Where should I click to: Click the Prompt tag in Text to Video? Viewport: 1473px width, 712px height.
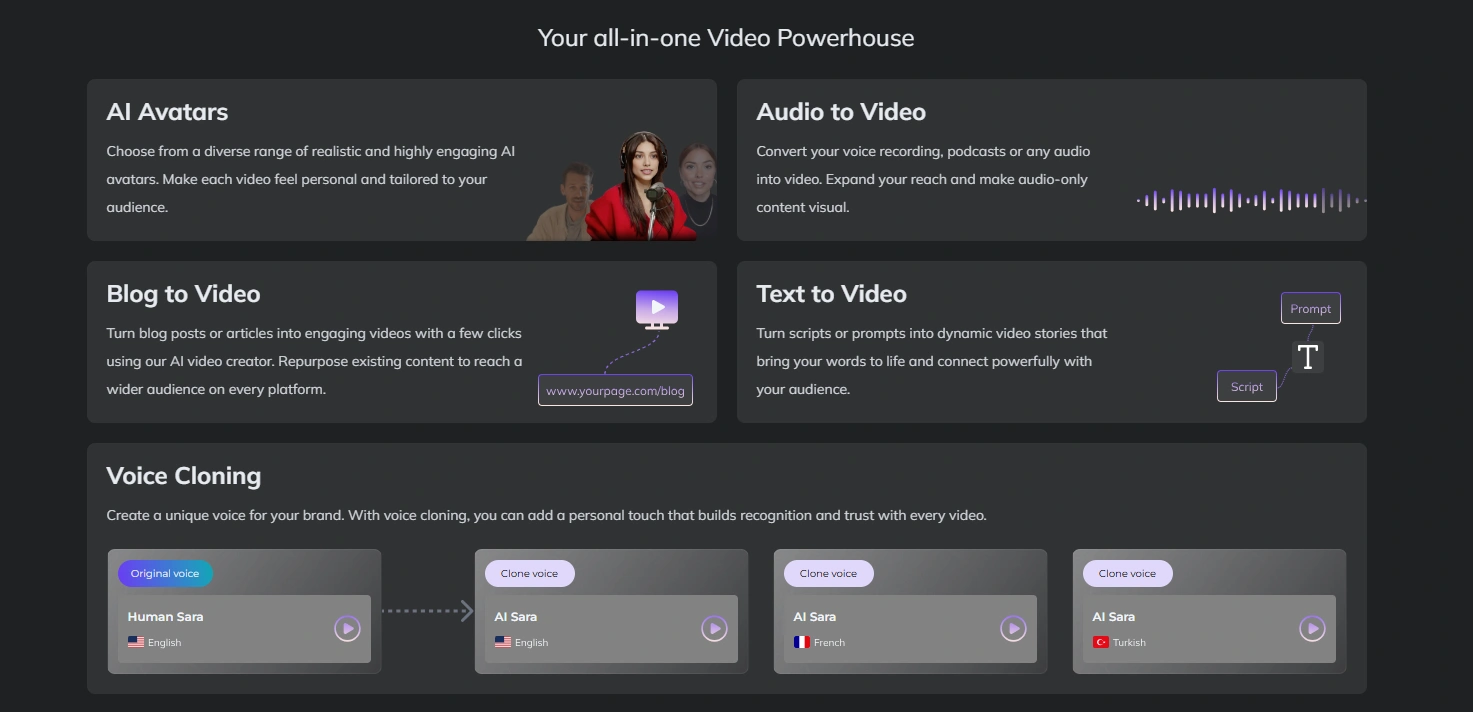pyautogui.click(x=1311, y=308)
